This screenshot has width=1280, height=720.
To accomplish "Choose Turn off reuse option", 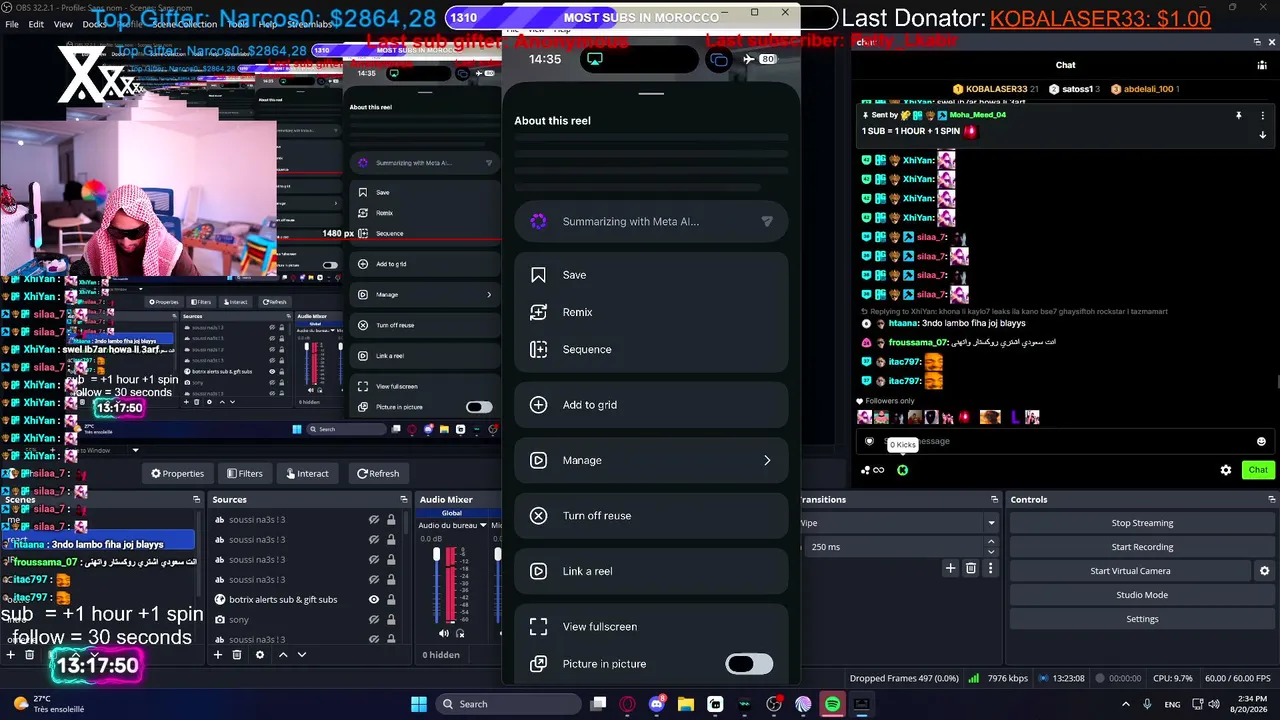I will pos(651,516).
